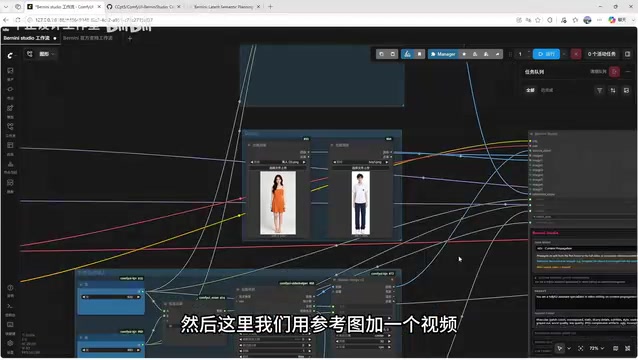Open the second sidebar icon under the first one
Image resolution: width=638 pixels, height=360 pixels.
10,89
